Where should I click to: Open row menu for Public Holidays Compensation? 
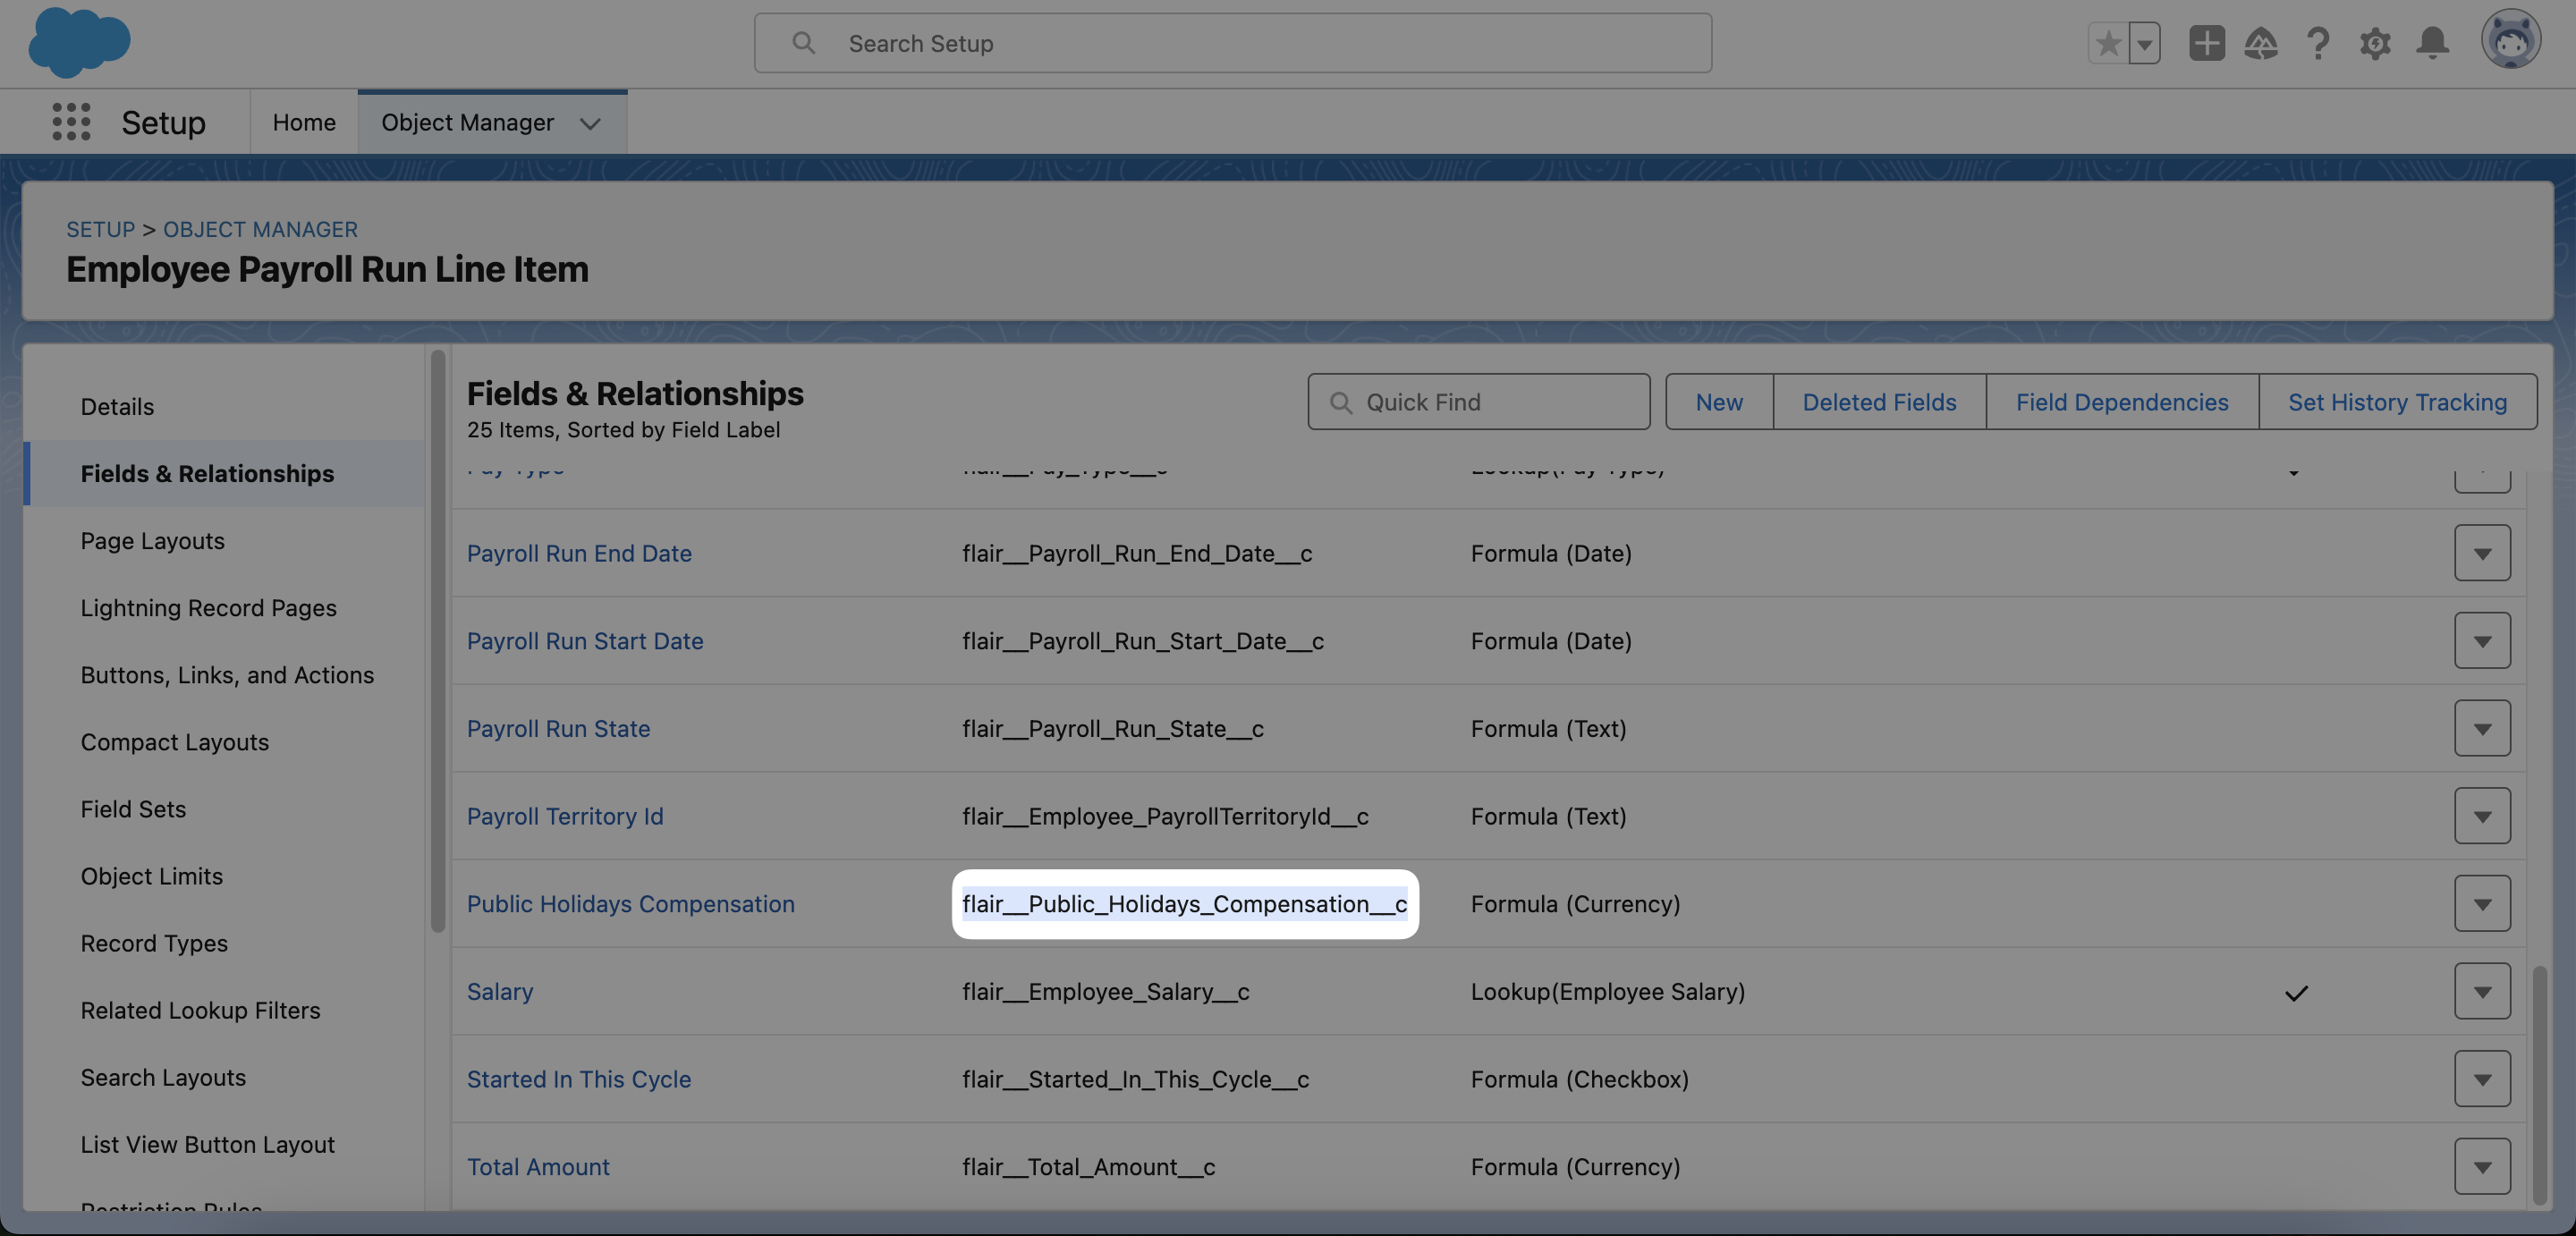point(2481,904)
